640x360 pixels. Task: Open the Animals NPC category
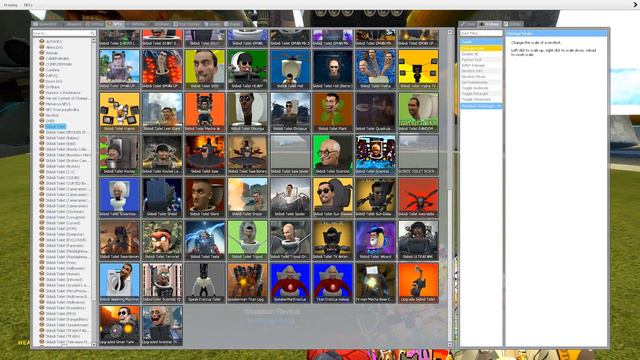pyautogui.click(x=52, y=53)
